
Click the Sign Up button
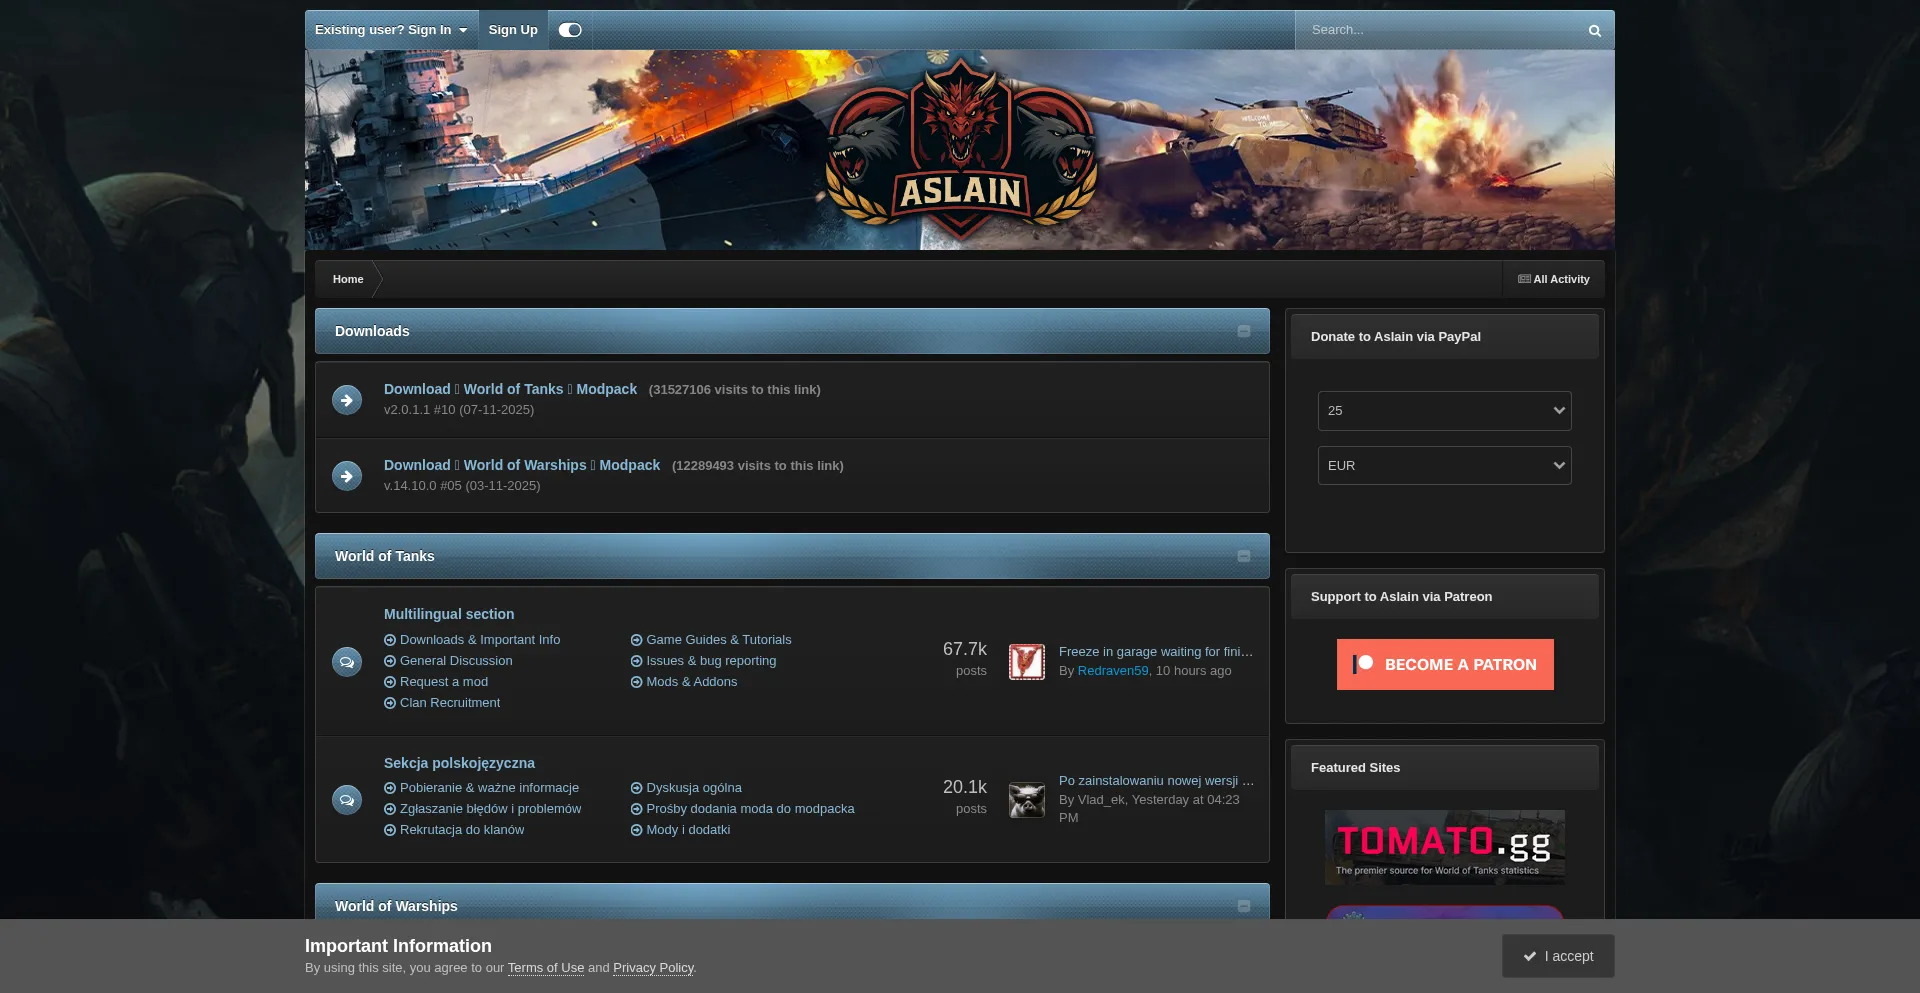[x=513, y=30]
